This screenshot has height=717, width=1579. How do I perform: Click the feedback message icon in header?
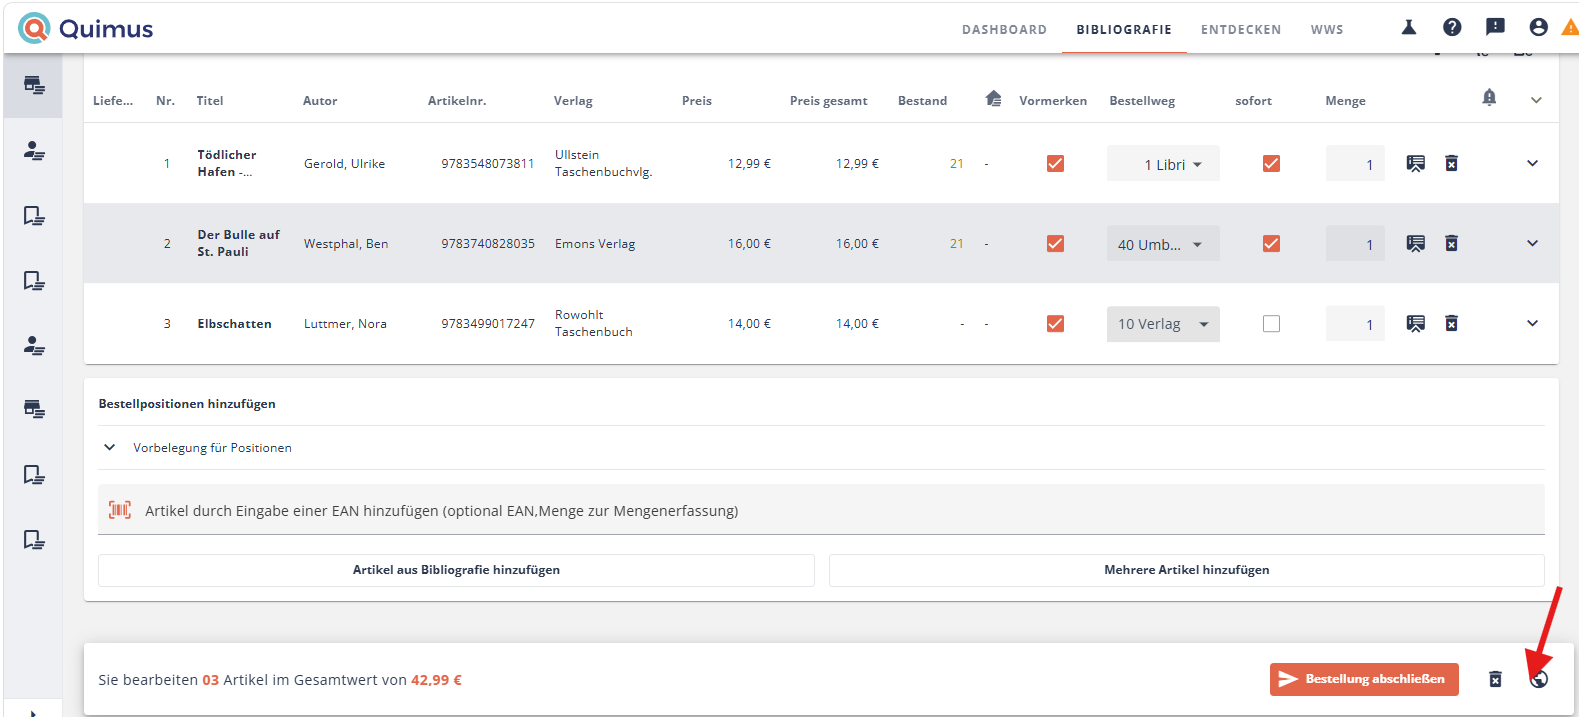click(1495, 27)
